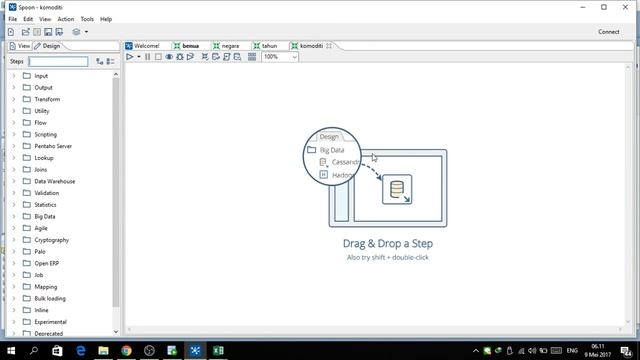
Task: Open the Help menu
Action: pyautogui.click(x=106, y=19)
